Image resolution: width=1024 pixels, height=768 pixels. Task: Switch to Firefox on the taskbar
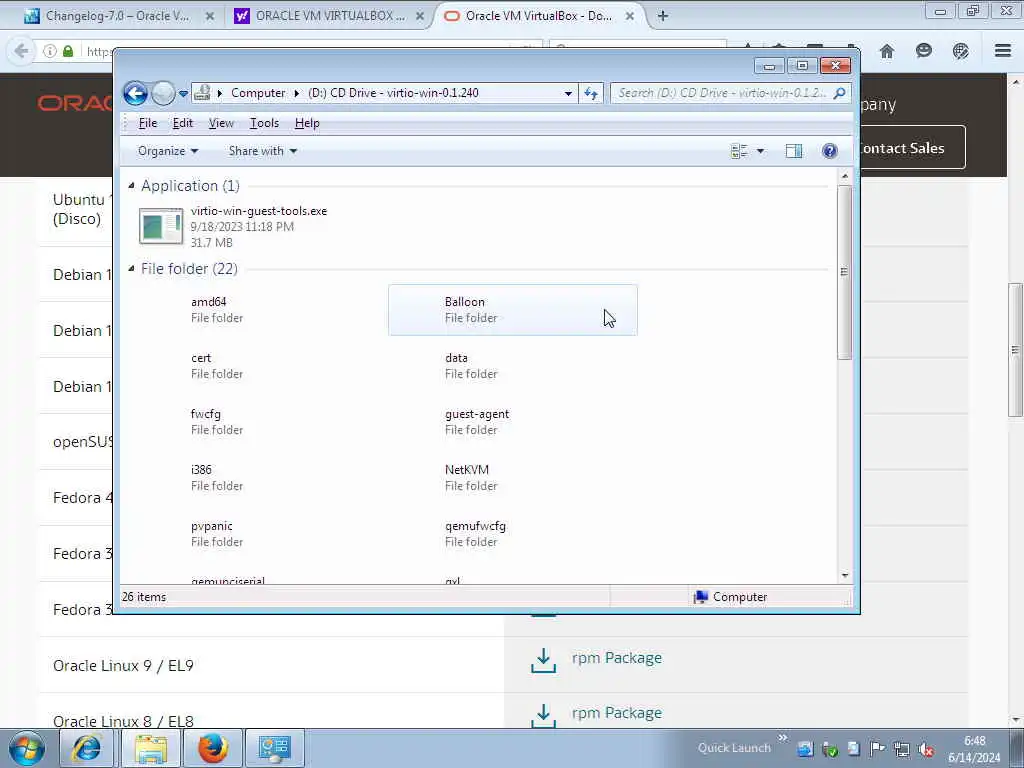coord(213,748)
